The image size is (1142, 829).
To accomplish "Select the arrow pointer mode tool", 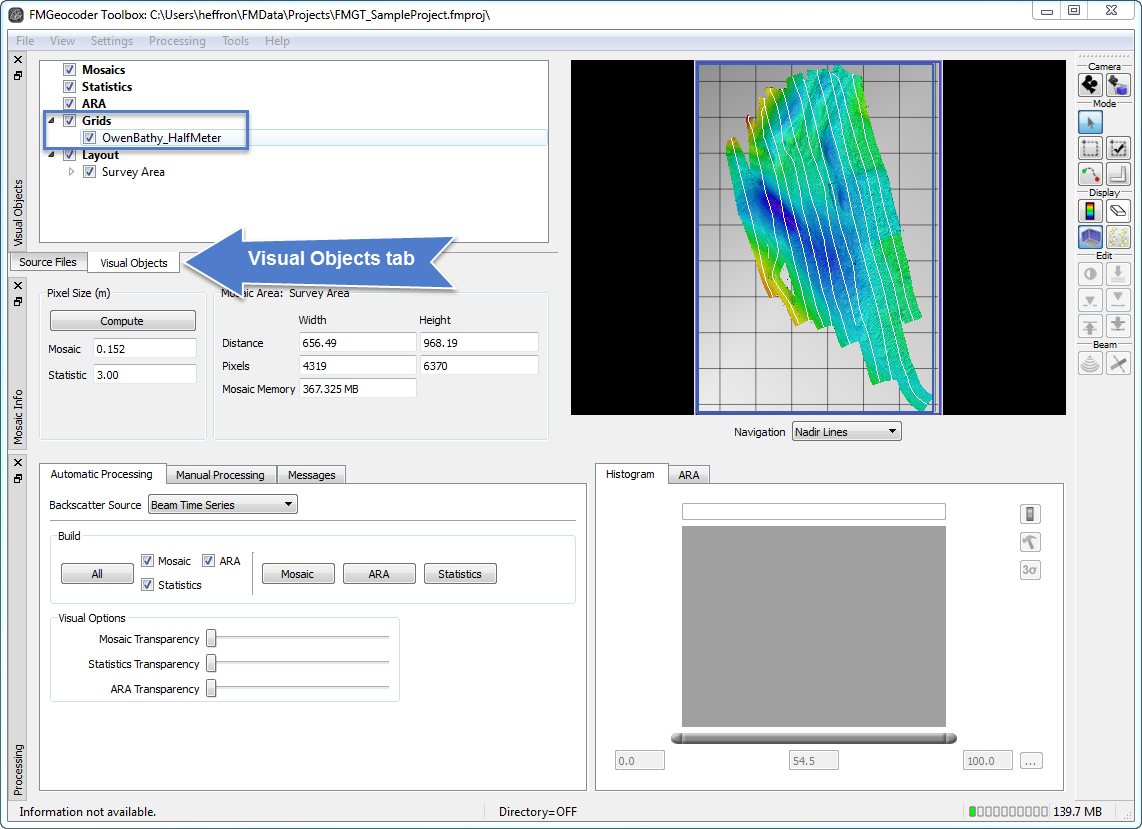I will point(1090,122).
